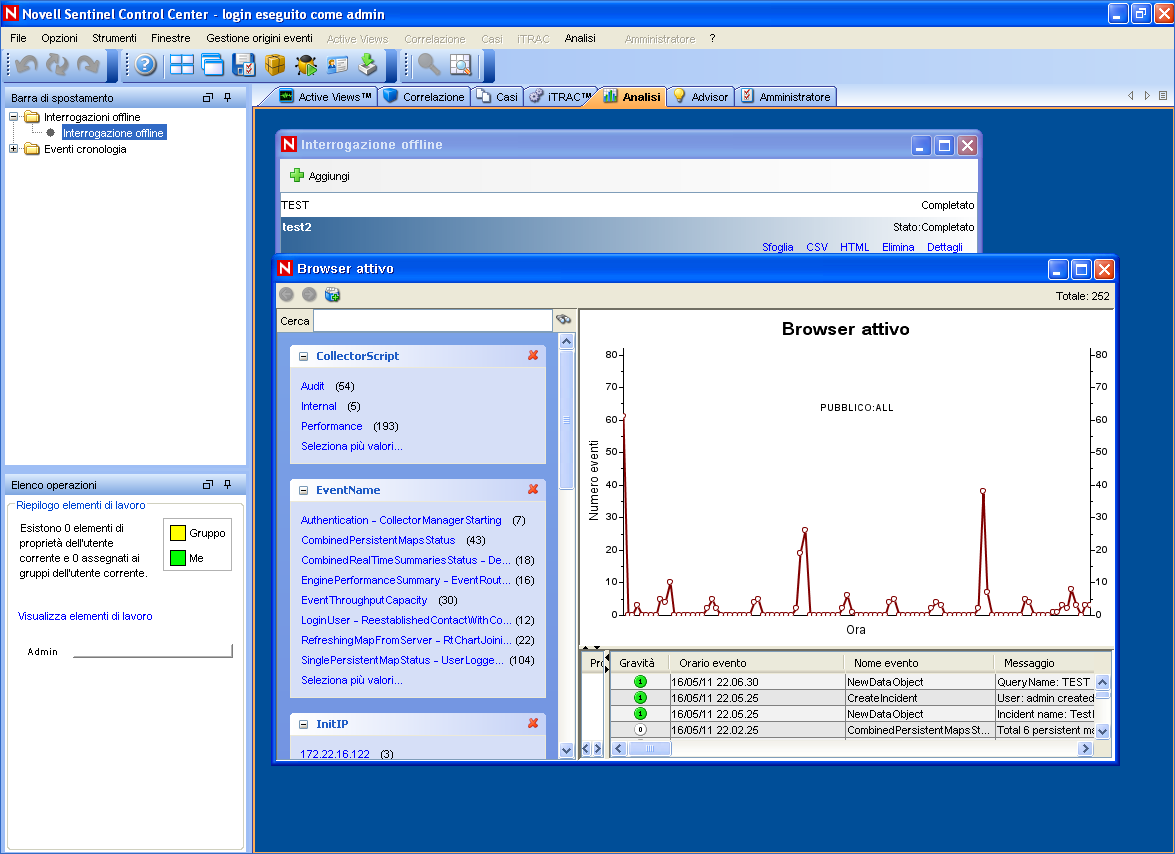Pin the Elenco operazioni panel

(228, 485)
